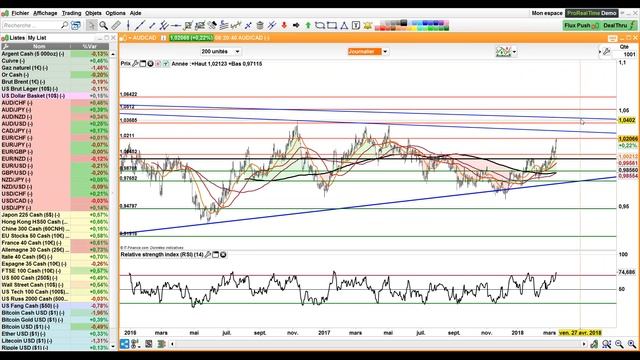Select the Fibonacci retracement tool

click(224, 25)
